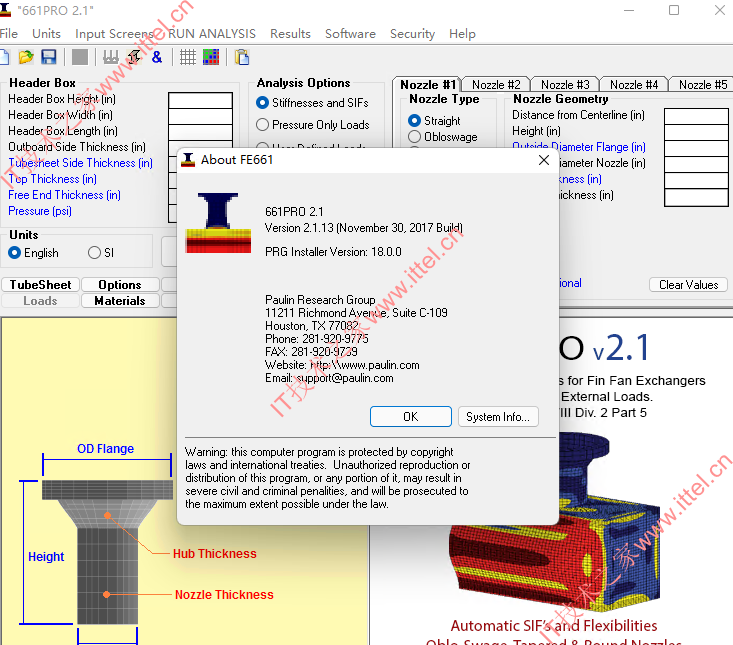Click the gray mesh grid icon
This screenshot has width=733, height=645.
coord(188,57)
